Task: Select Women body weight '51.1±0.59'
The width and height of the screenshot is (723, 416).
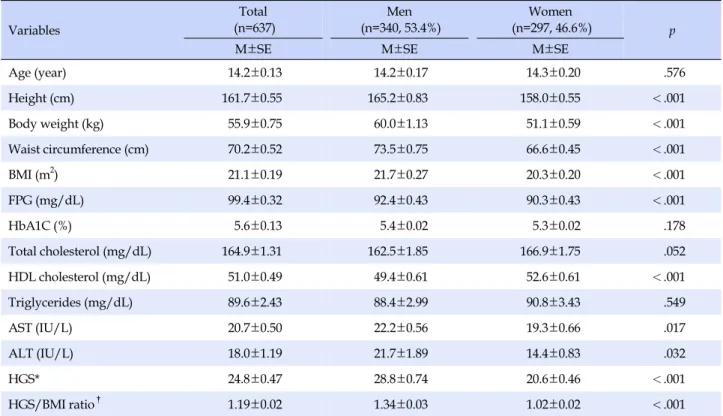Action: [x=553, y=124]
